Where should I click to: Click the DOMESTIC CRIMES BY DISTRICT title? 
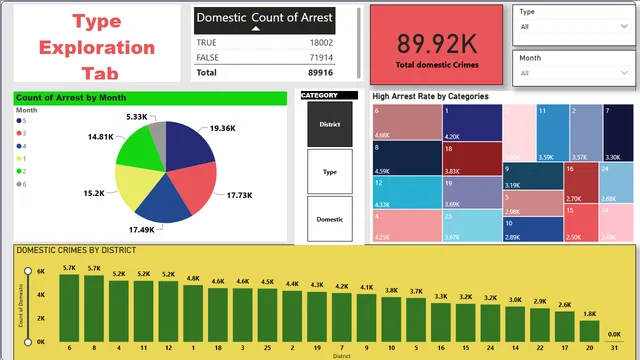(76, 250)
